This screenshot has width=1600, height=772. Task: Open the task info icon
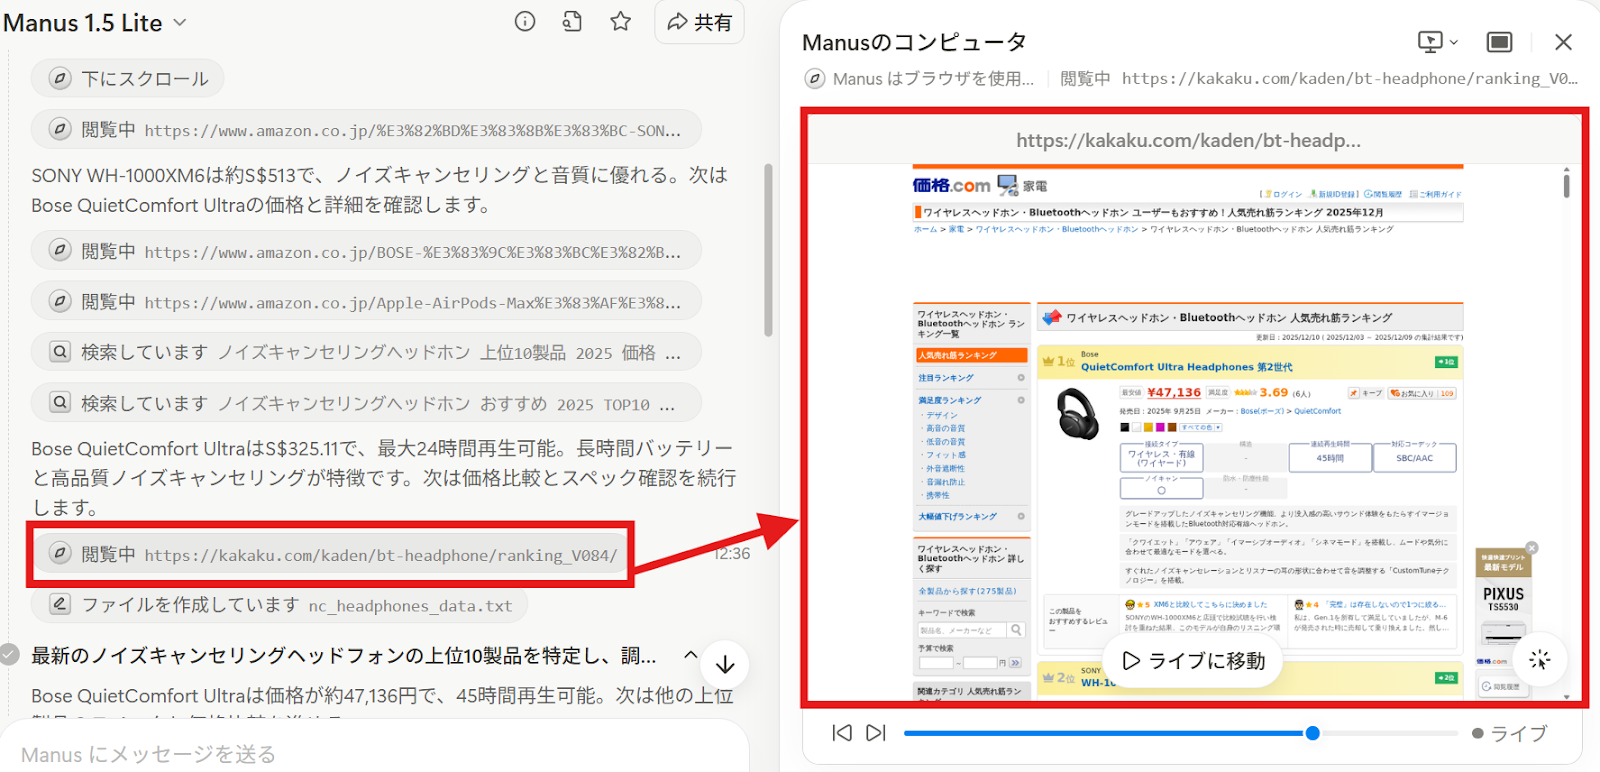(x=525, y=21)
